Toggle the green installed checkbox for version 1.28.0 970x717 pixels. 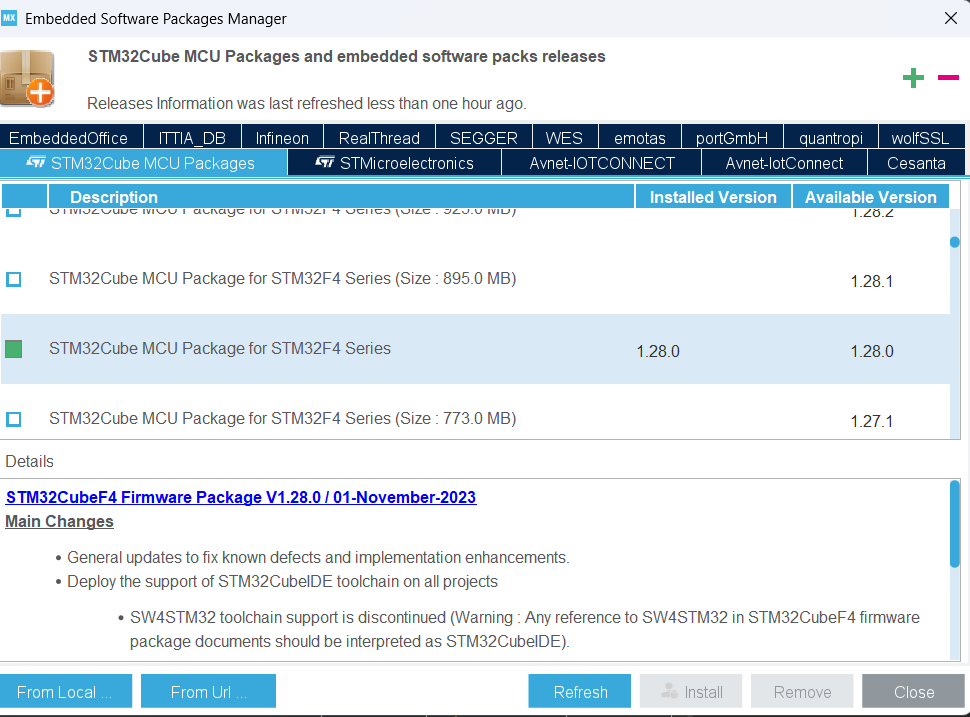pyautogui.click(x=14, y=349)
